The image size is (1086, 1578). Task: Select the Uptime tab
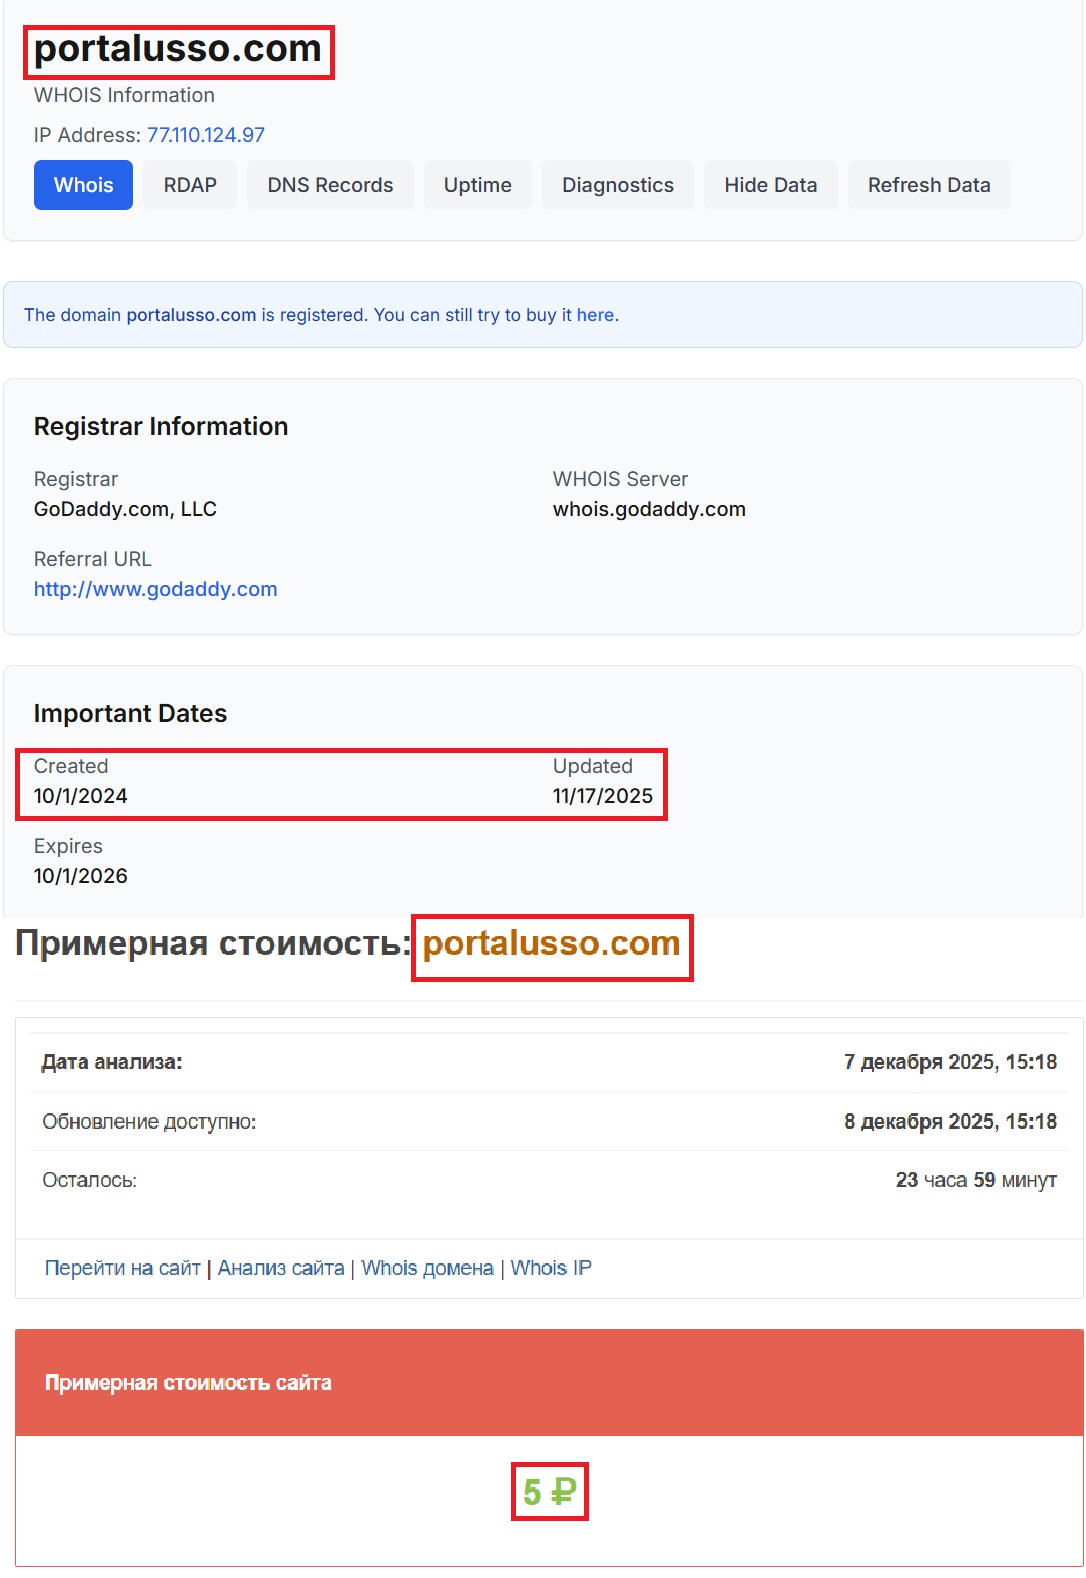477,185
